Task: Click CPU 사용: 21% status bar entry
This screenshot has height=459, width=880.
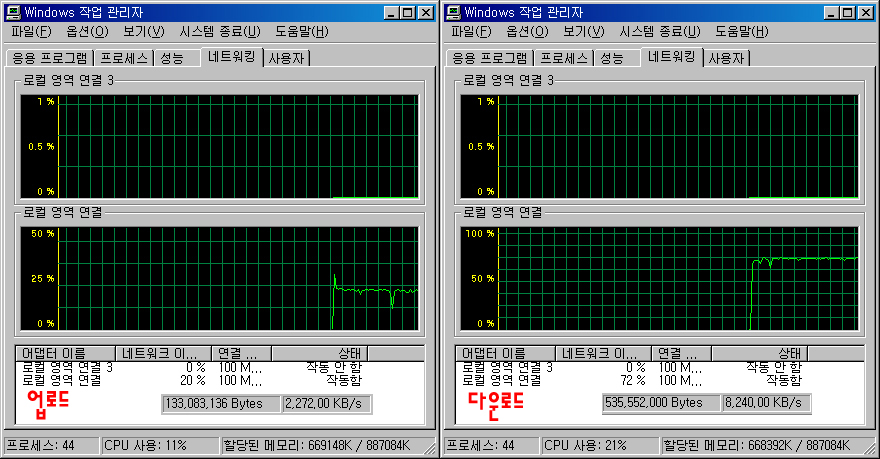Action: 600,446
